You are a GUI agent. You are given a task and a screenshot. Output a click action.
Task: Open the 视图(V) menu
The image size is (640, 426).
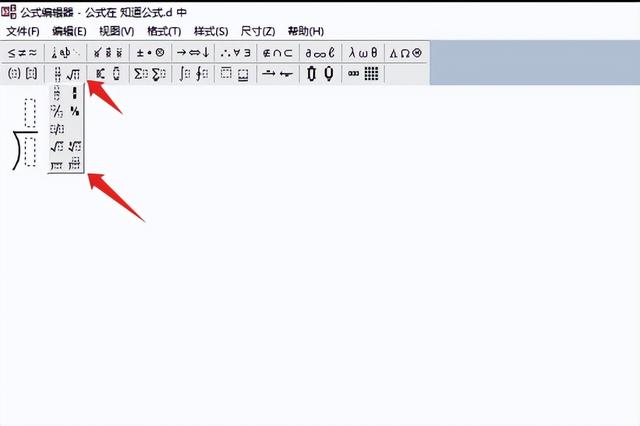(117, 31)
